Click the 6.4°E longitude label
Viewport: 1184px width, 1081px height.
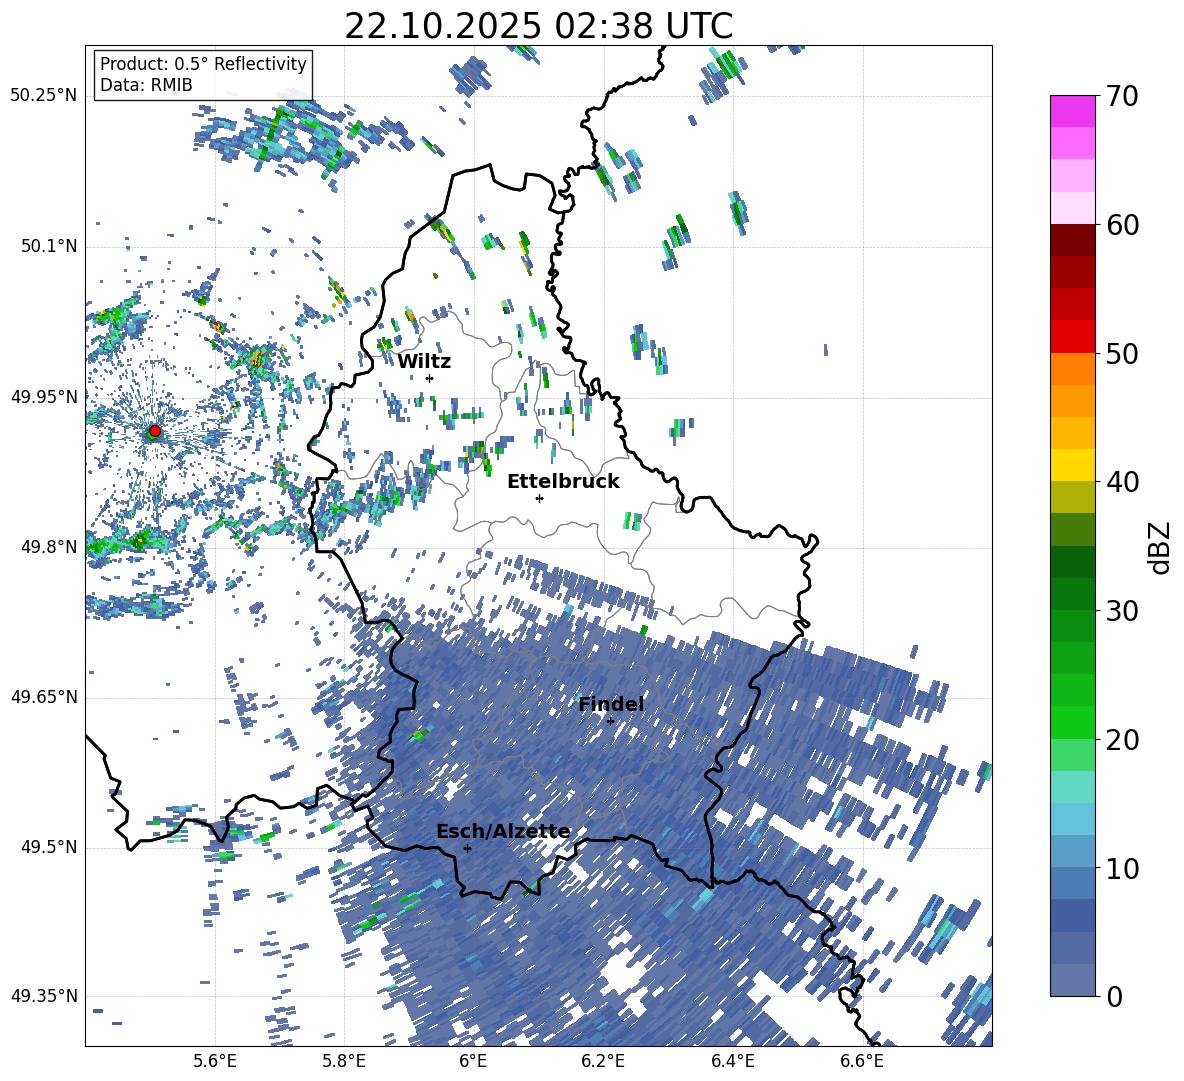pyautogui.click(x=732, y=1061)
